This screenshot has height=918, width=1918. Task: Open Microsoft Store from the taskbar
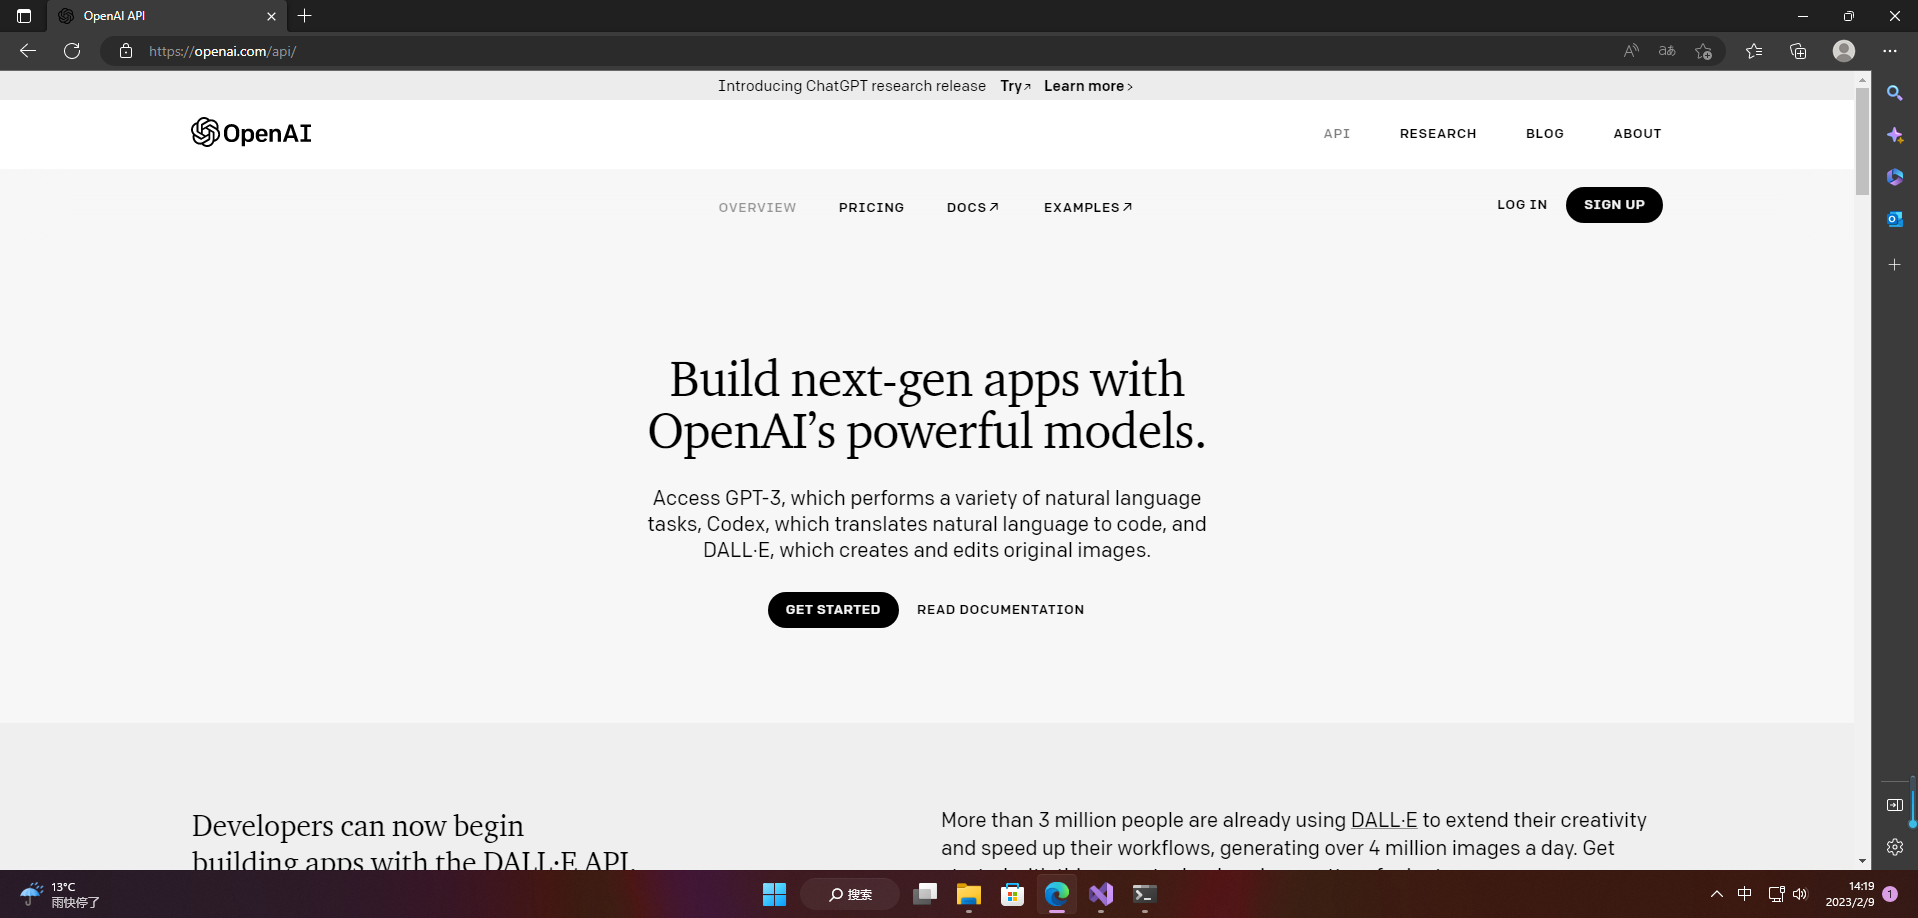[1013, 894]
